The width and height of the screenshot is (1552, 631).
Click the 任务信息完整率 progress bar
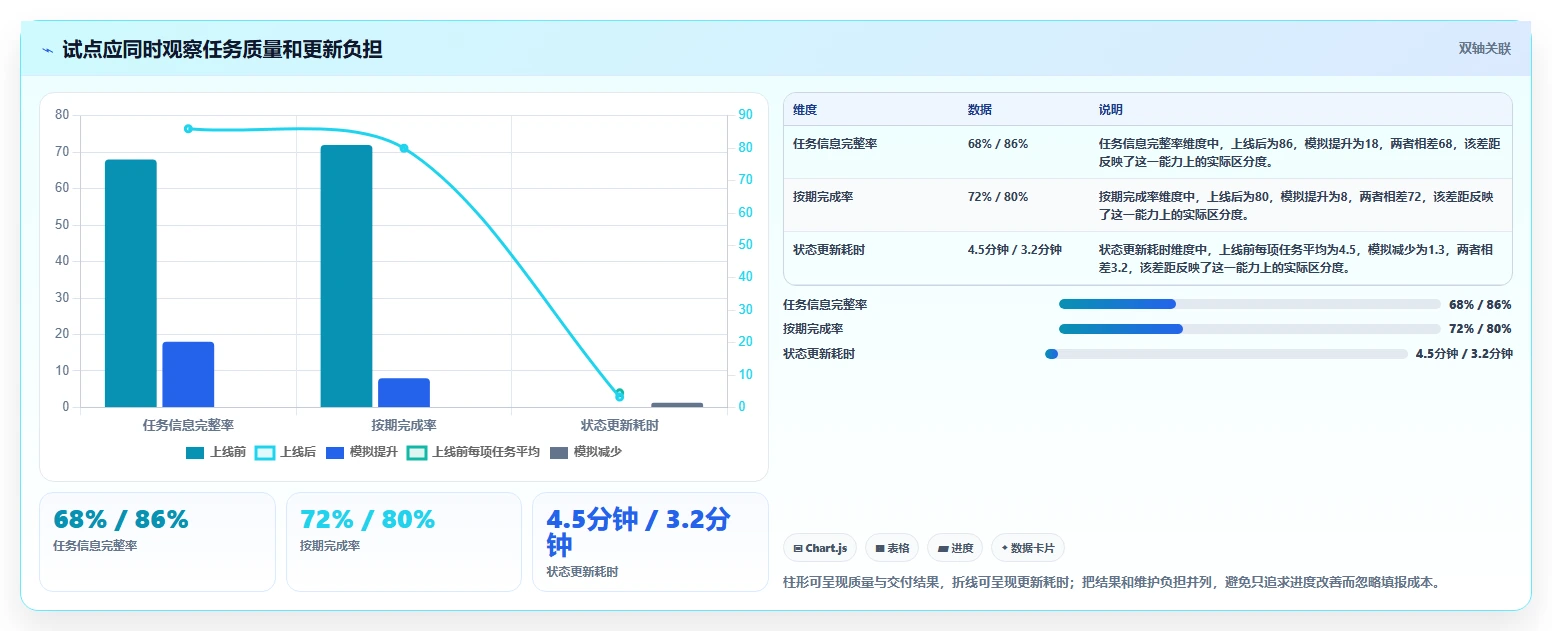(x=1250, y=305)
